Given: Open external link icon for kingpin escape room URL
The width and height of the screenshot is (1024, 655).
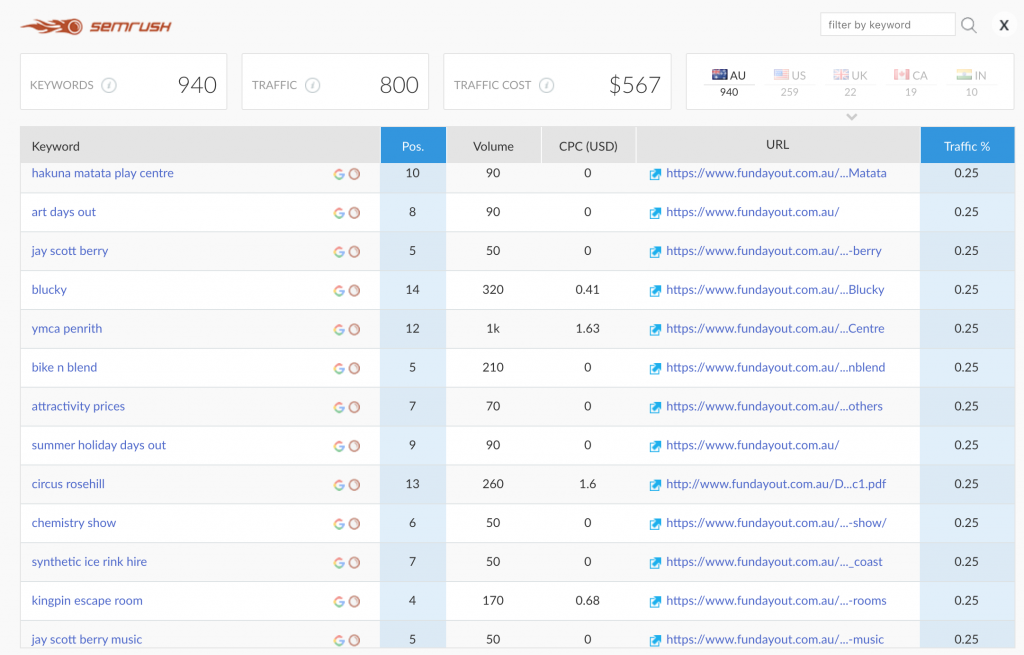Looking at the screenshot, I should coord(655,601).
